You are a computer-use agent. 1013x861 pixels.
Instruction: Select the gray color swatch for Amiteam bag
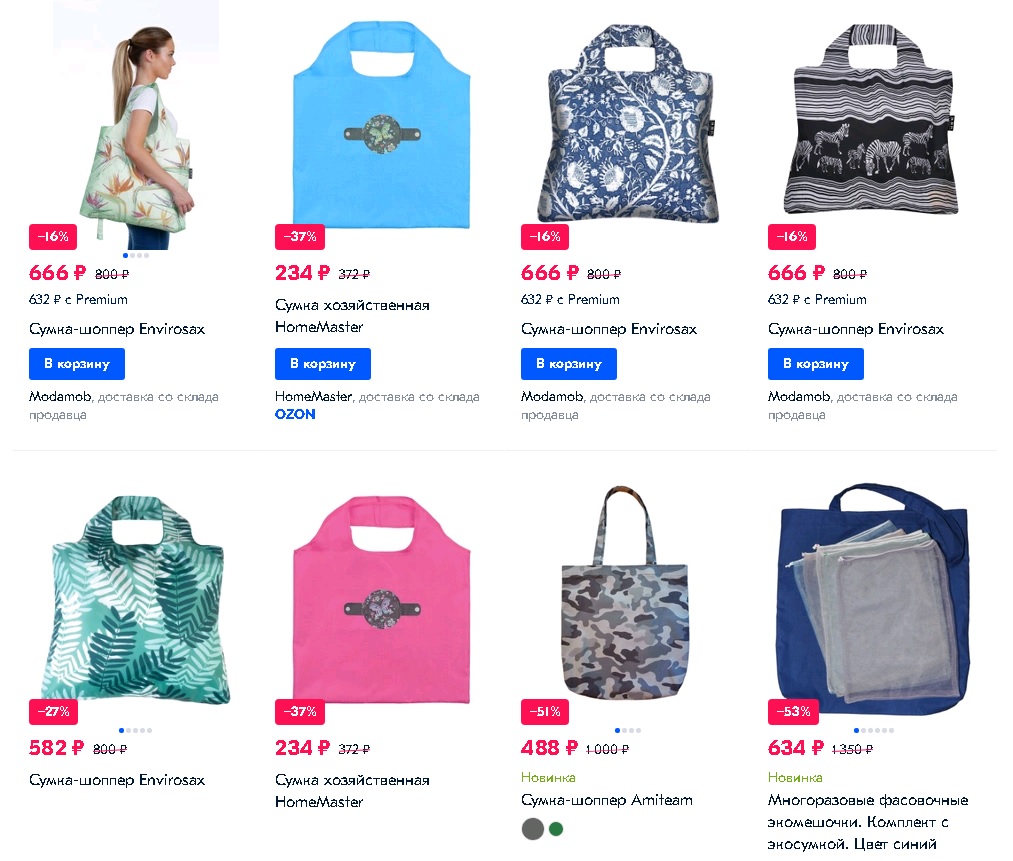coord(532,829)
